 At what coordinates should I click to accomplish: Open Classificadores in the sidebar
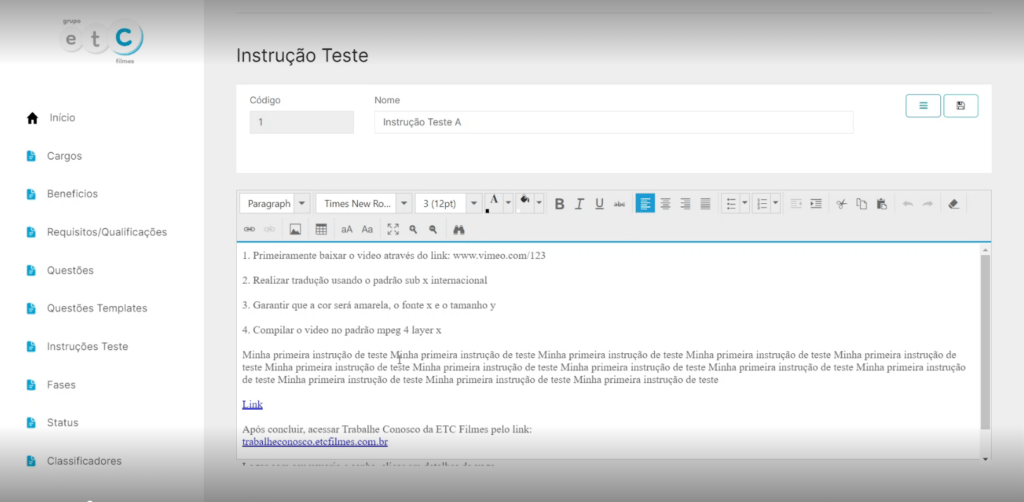pyautogui.click(x=84, y=461)
